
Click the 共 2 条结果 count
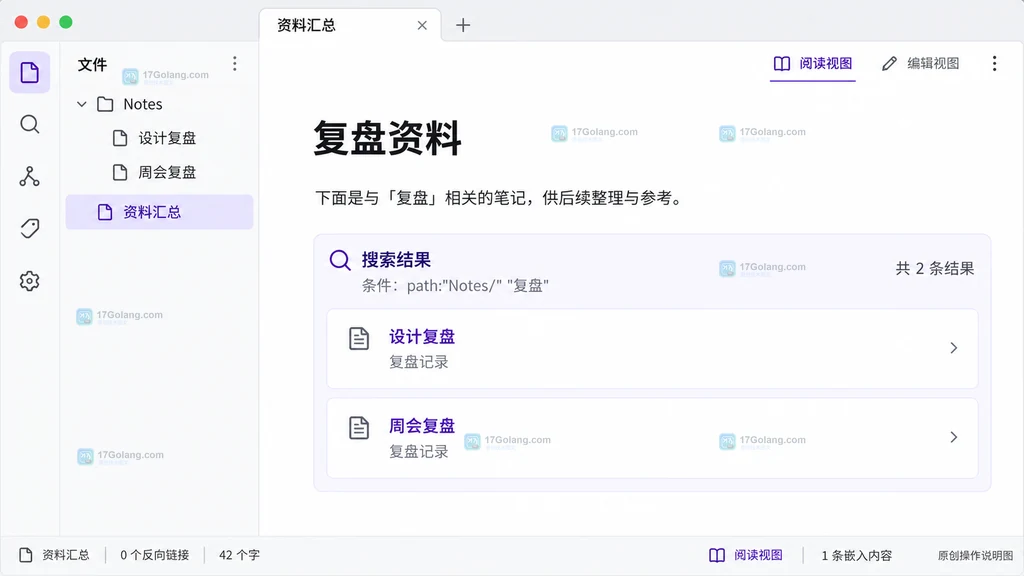click(x=935, y=268)
